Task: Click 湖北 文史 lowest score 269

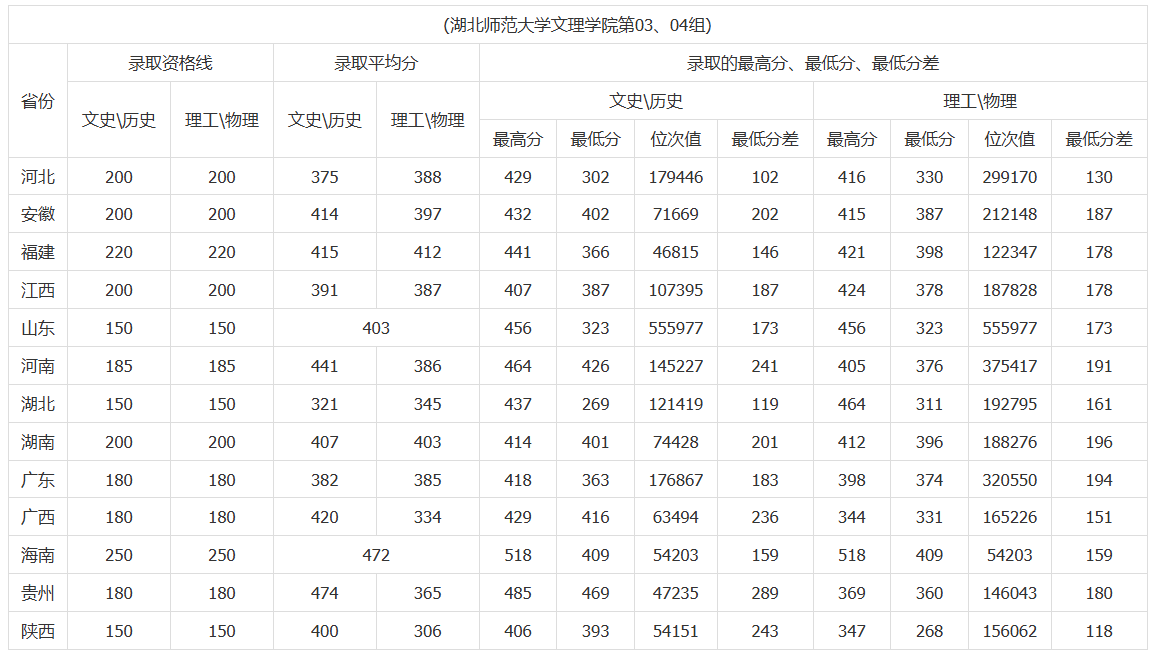Action: pyautogui.click(x=596, y=404)
